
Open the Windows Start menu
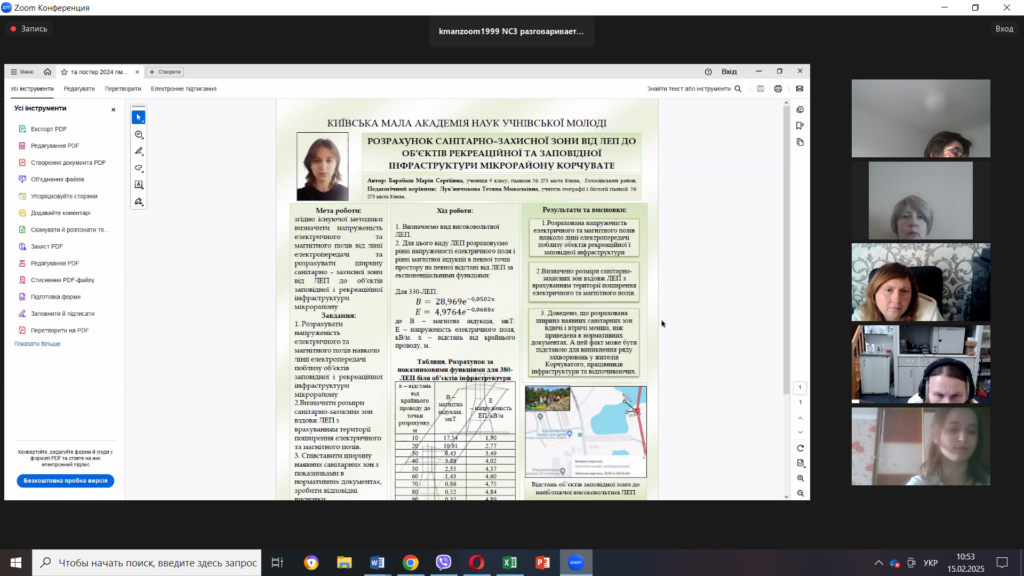click(16, 562)
